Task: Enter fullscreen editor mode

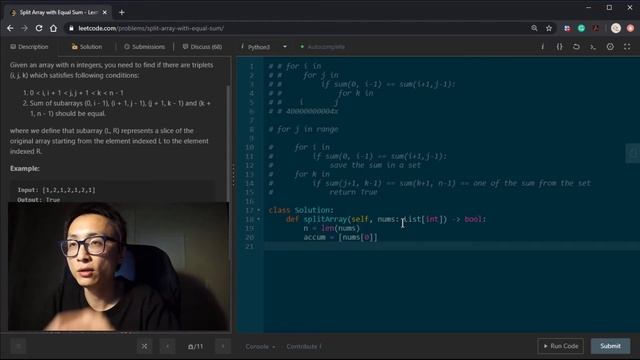Action: click(627, 47)
